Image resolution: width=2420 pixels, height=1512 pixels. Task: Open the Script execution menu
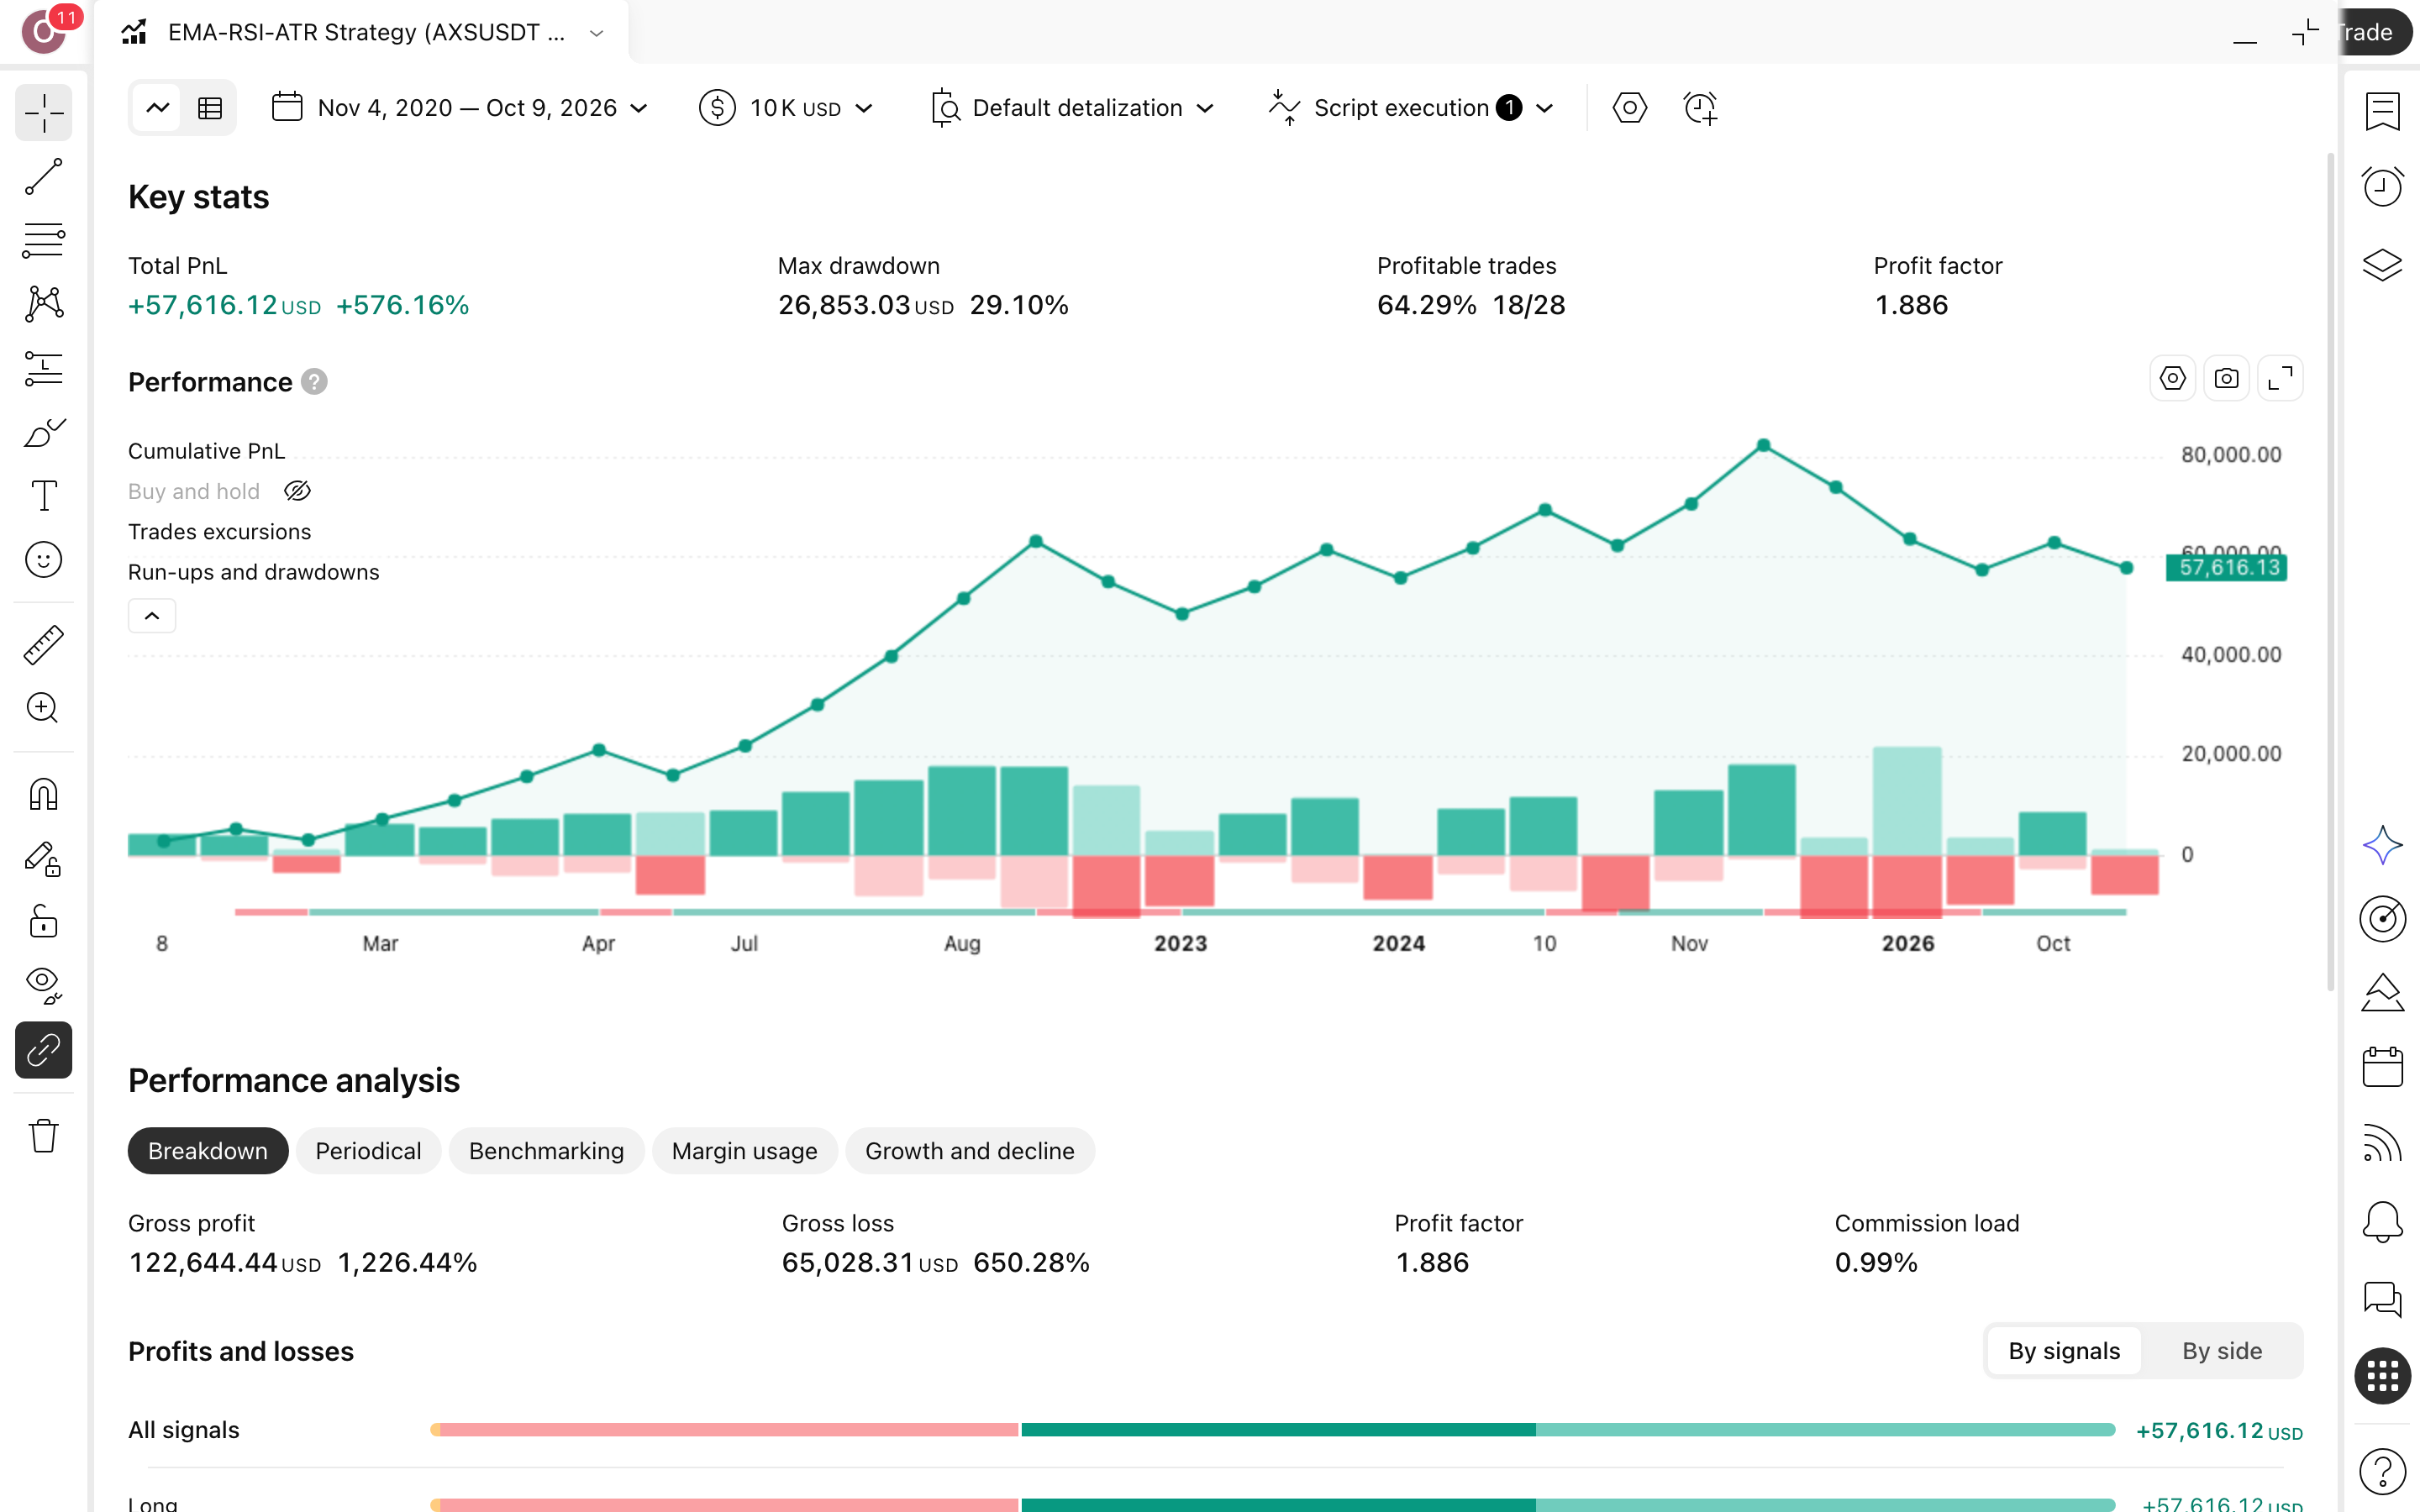[x=1411, y=108]
